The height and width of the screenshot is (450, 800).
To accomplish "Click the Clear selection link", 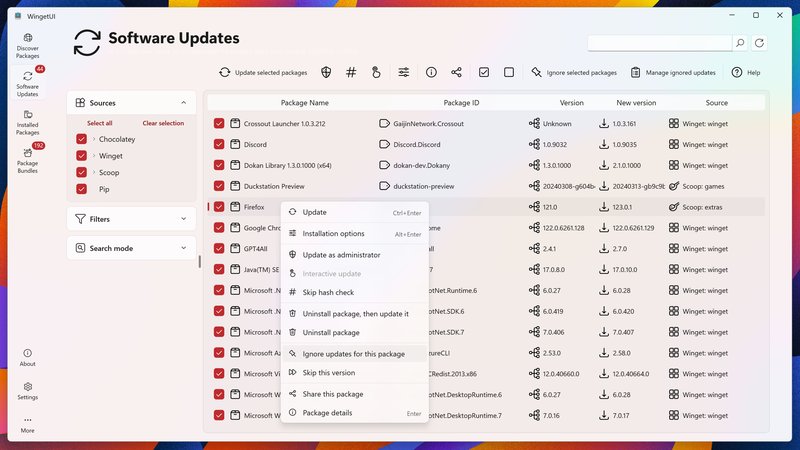I will pos(163,123).
